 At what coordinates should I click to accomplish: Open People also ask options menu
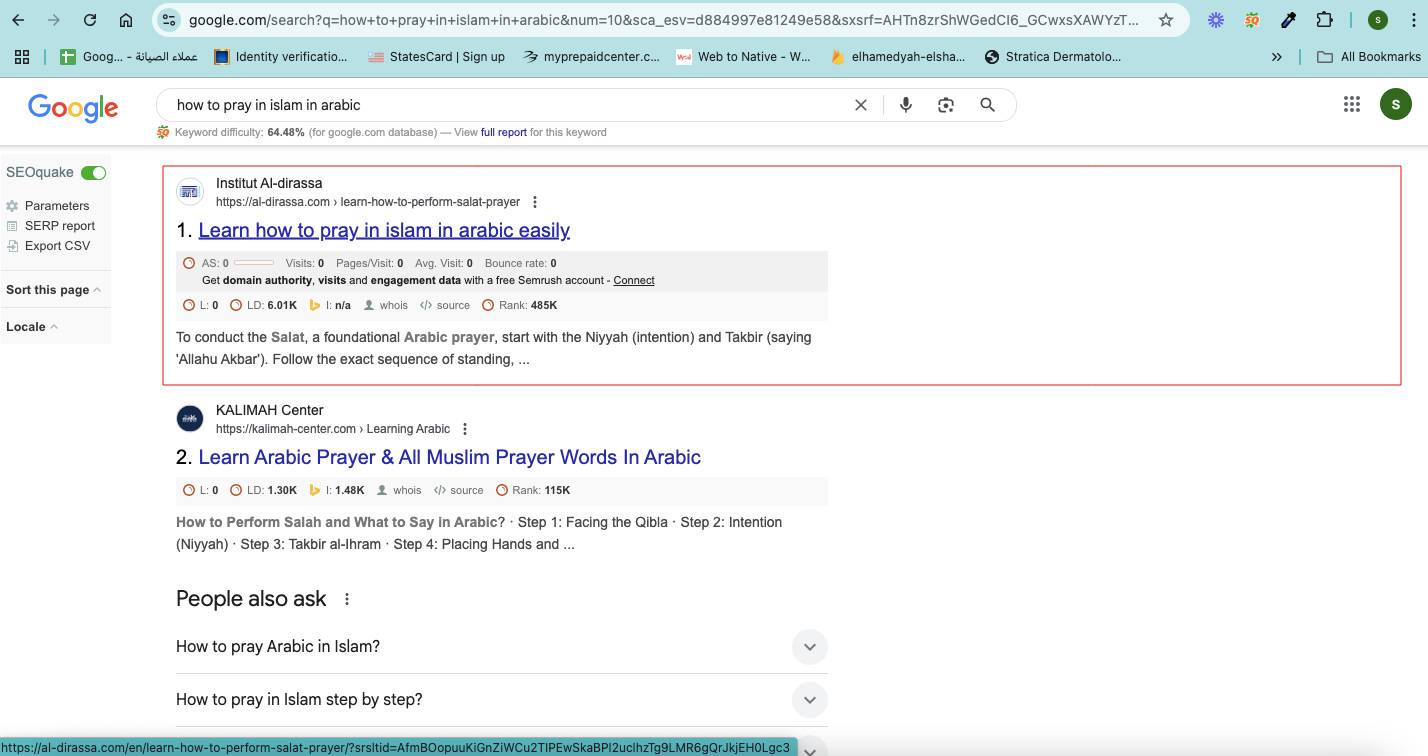[x=347, y=599]
